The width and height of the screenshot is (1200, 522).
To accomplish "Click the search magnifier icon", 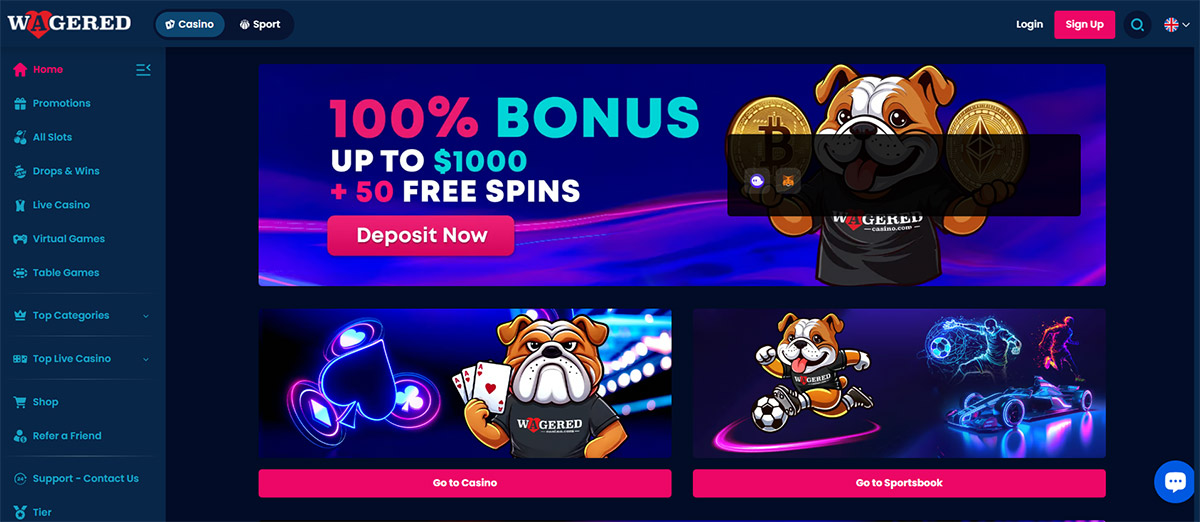I will [x=1137, y=24].
